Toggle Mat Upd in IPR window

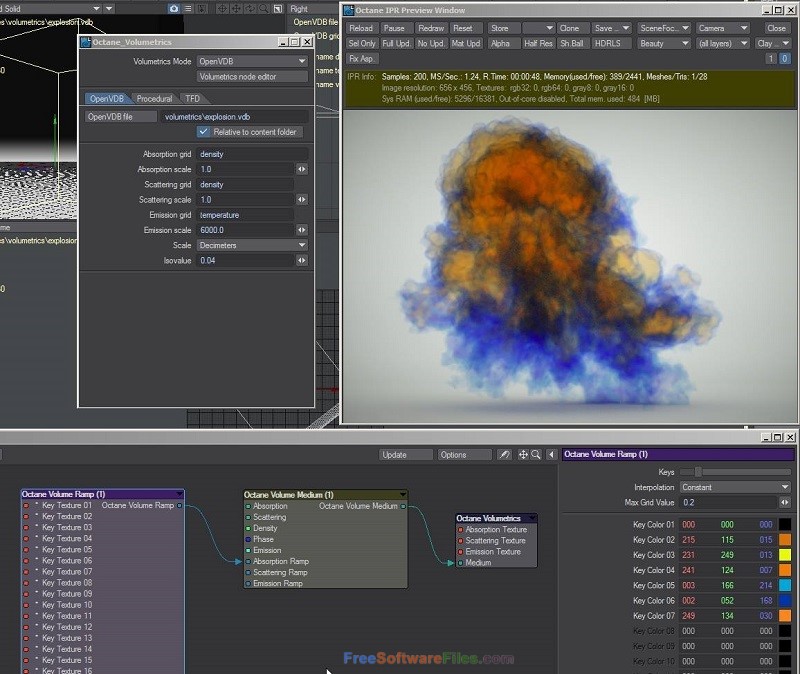tap(465, 43)
